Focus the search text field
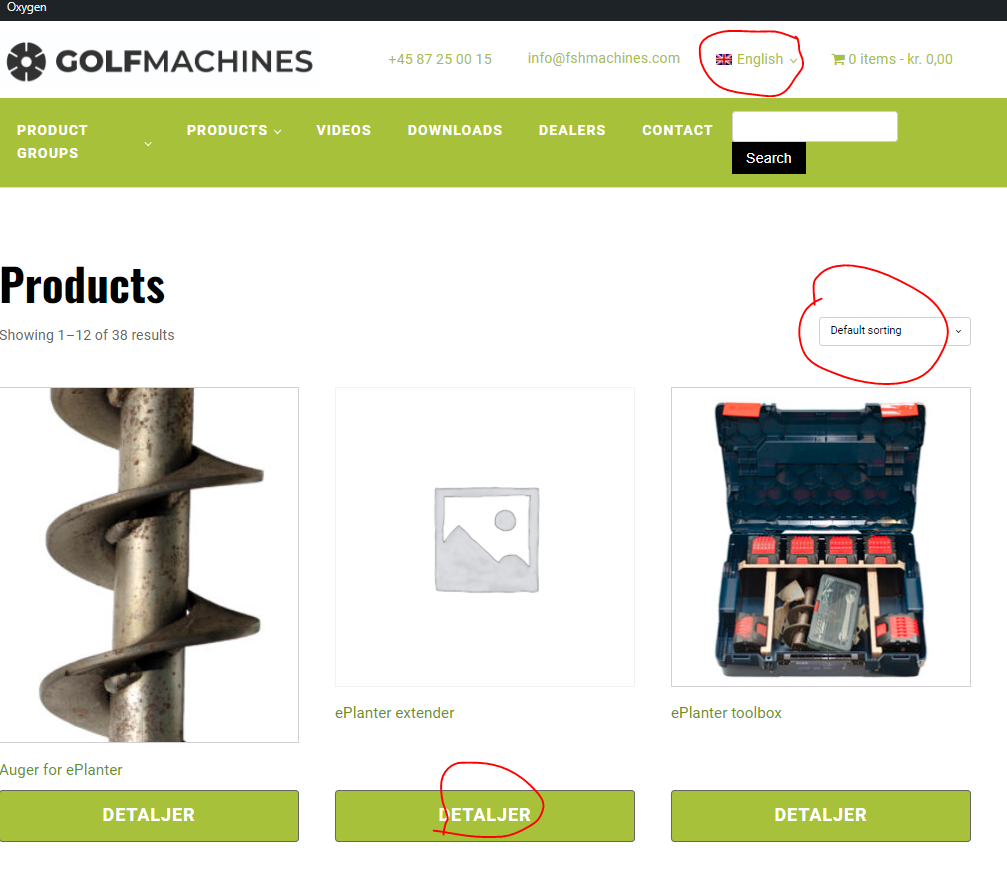The image size is (1007, 871). [x=815, y=127]
